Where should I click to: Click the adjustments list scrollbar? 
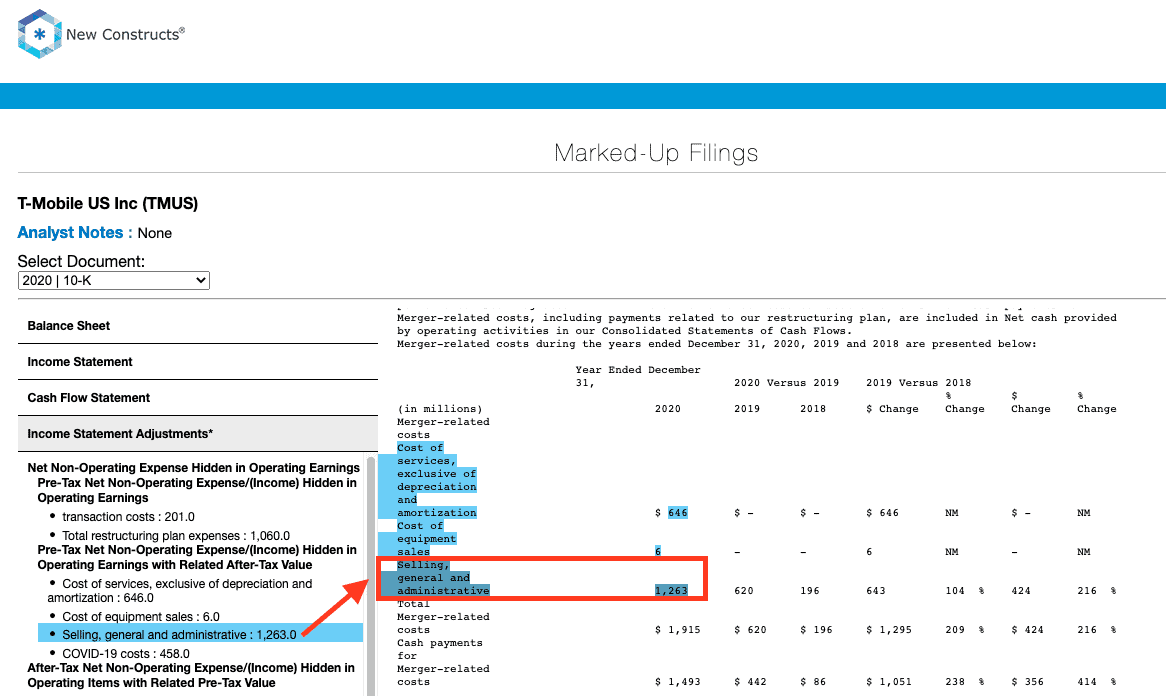click(371, 576)
